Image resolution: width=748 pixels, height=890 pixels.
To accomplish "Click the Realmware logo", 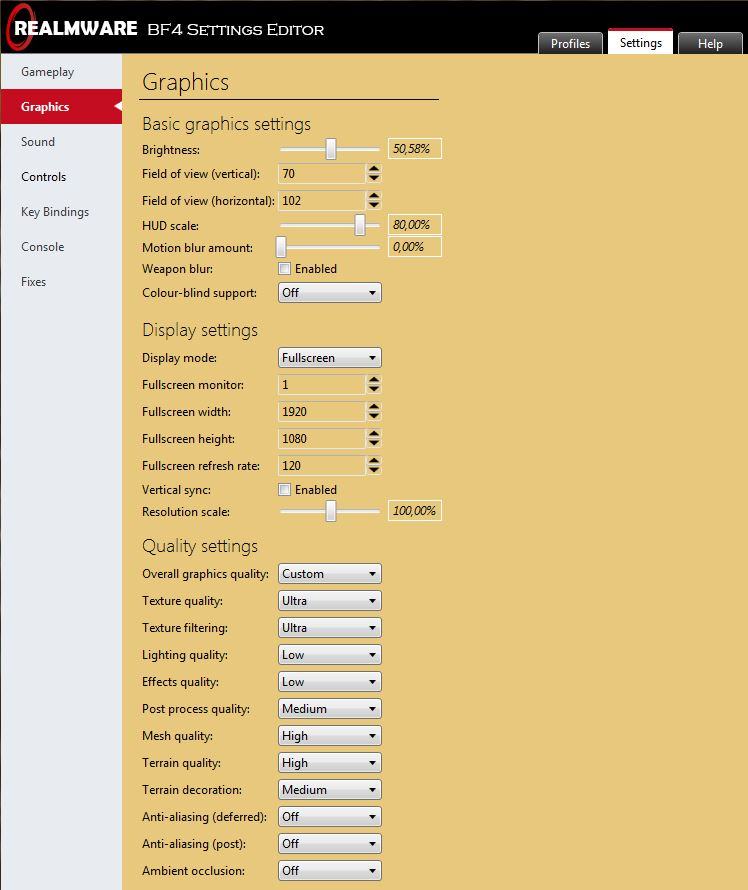I will pyautogui.click(x=72, y=28).
